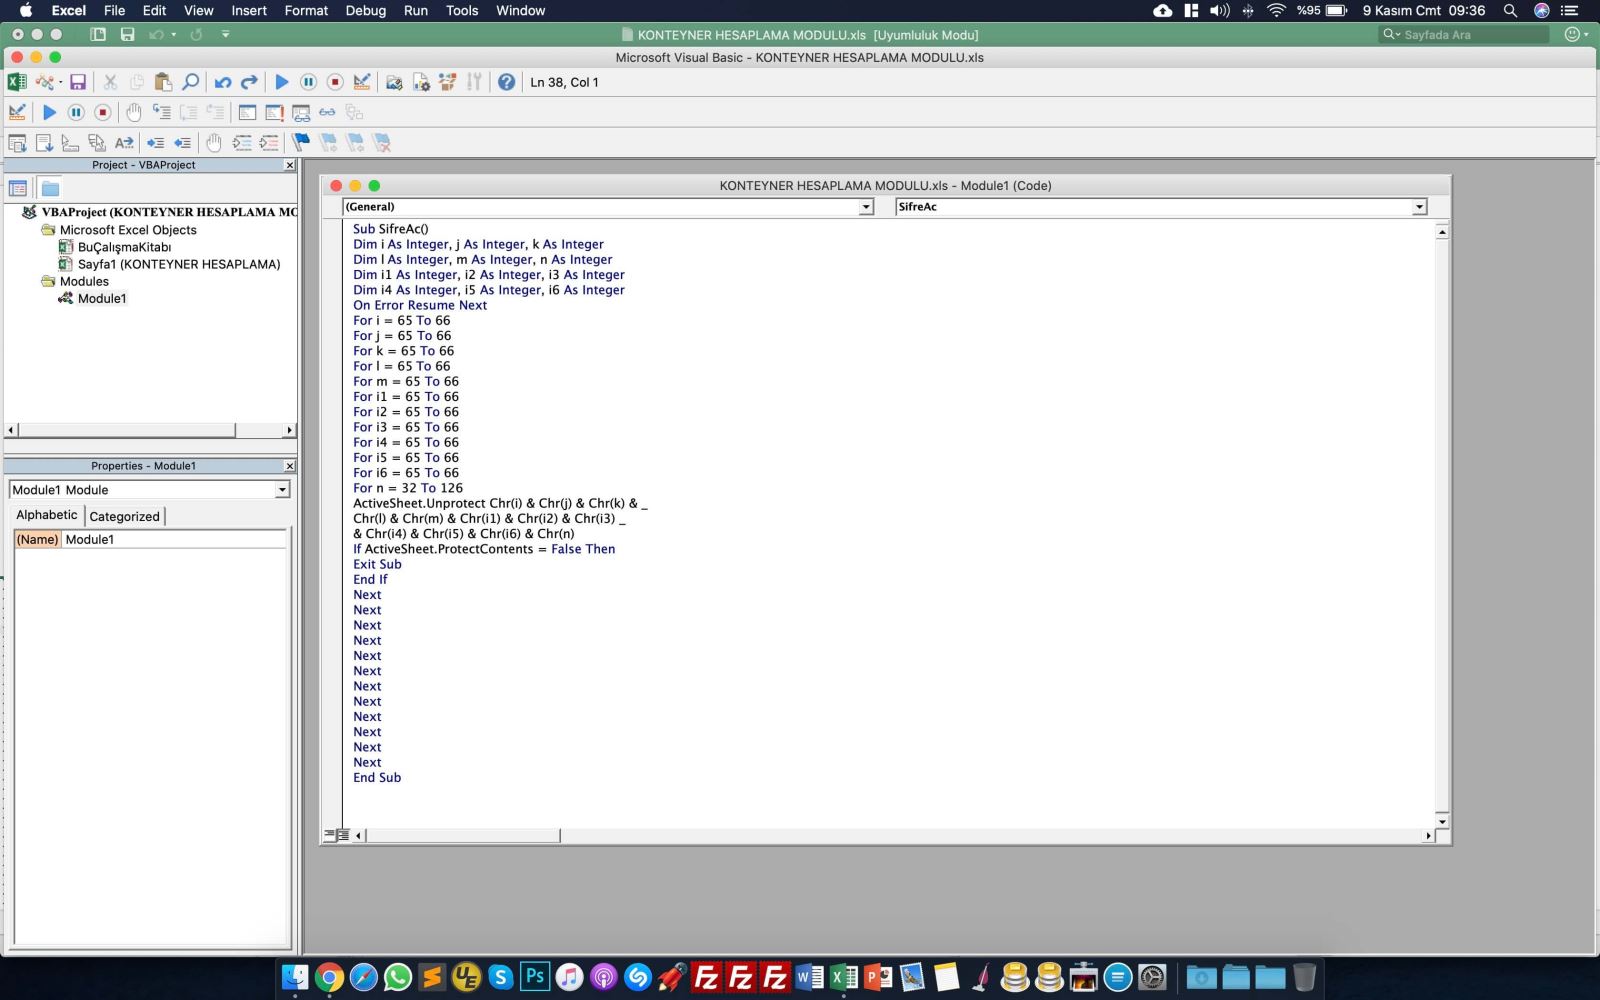Click the Save icon in Standard toolbar
This screenshot has width=1600, height=1000.
pos(78,82)
